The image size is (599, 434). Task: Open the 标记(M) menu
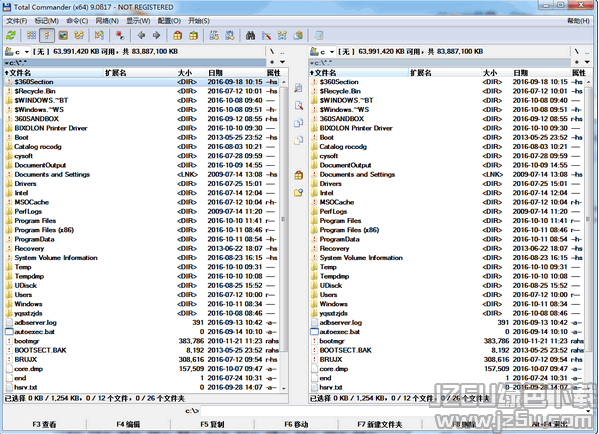pos(47,21)
